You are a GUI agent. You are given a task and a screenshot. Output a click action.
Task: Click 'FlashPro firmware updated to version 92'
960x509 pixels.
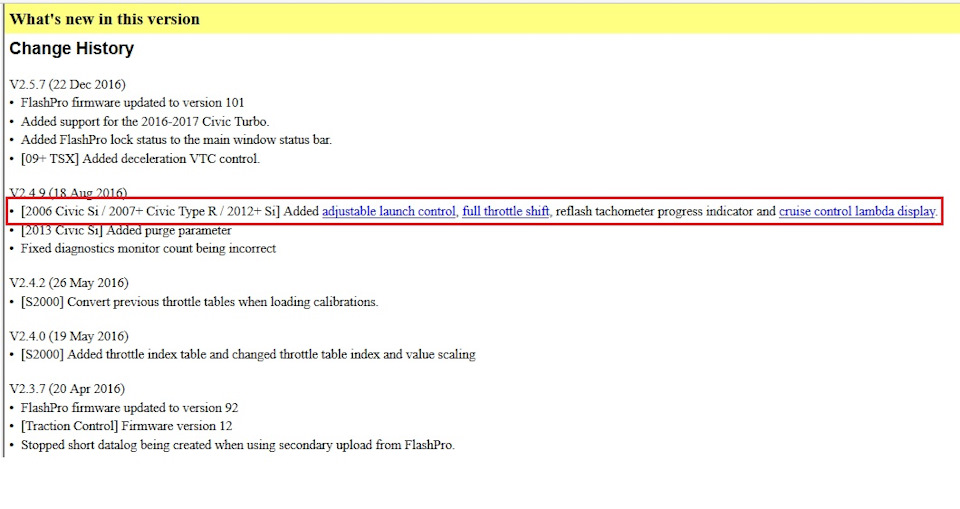(129, 408)
